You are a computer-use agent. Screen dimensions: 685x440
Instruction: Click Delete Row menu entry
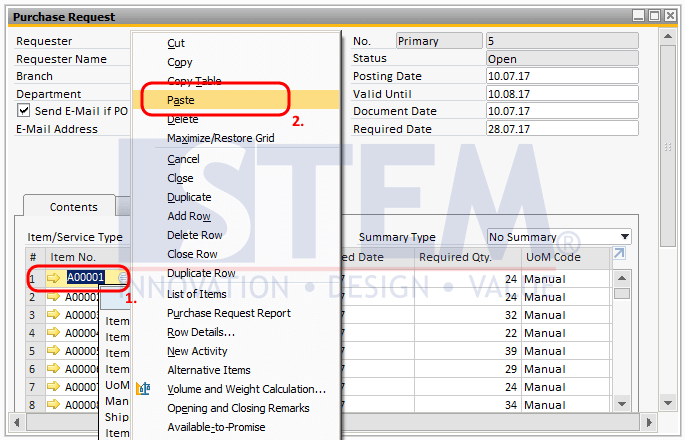[194, 235]
